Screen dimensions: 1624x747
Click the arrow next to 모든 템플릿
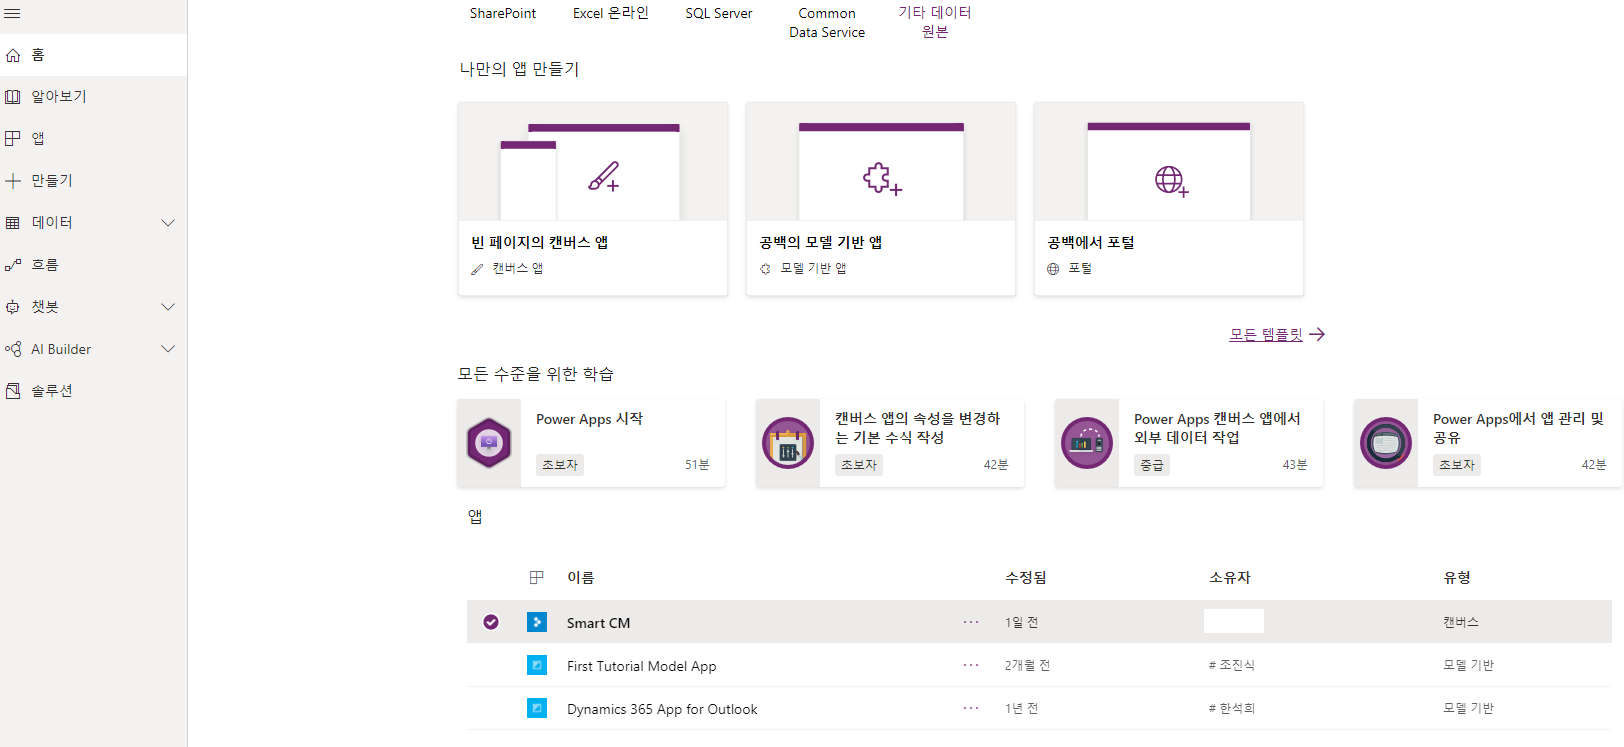click(x=1317, y=334)
